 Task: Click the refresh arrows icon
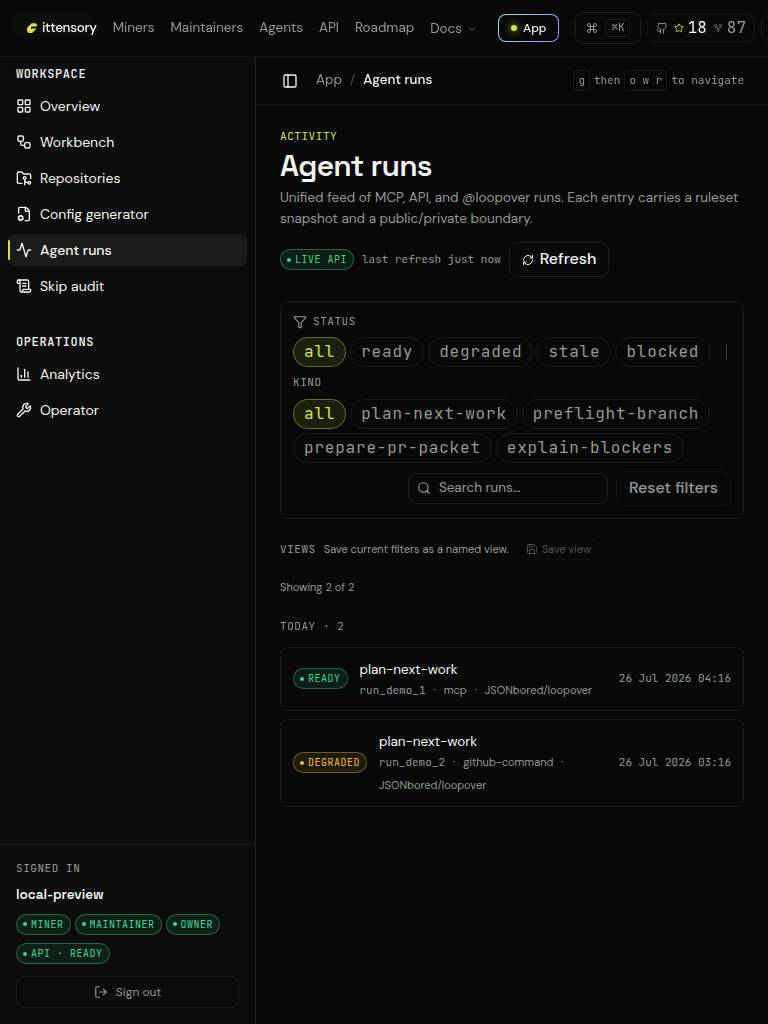[x=528, y=260]
